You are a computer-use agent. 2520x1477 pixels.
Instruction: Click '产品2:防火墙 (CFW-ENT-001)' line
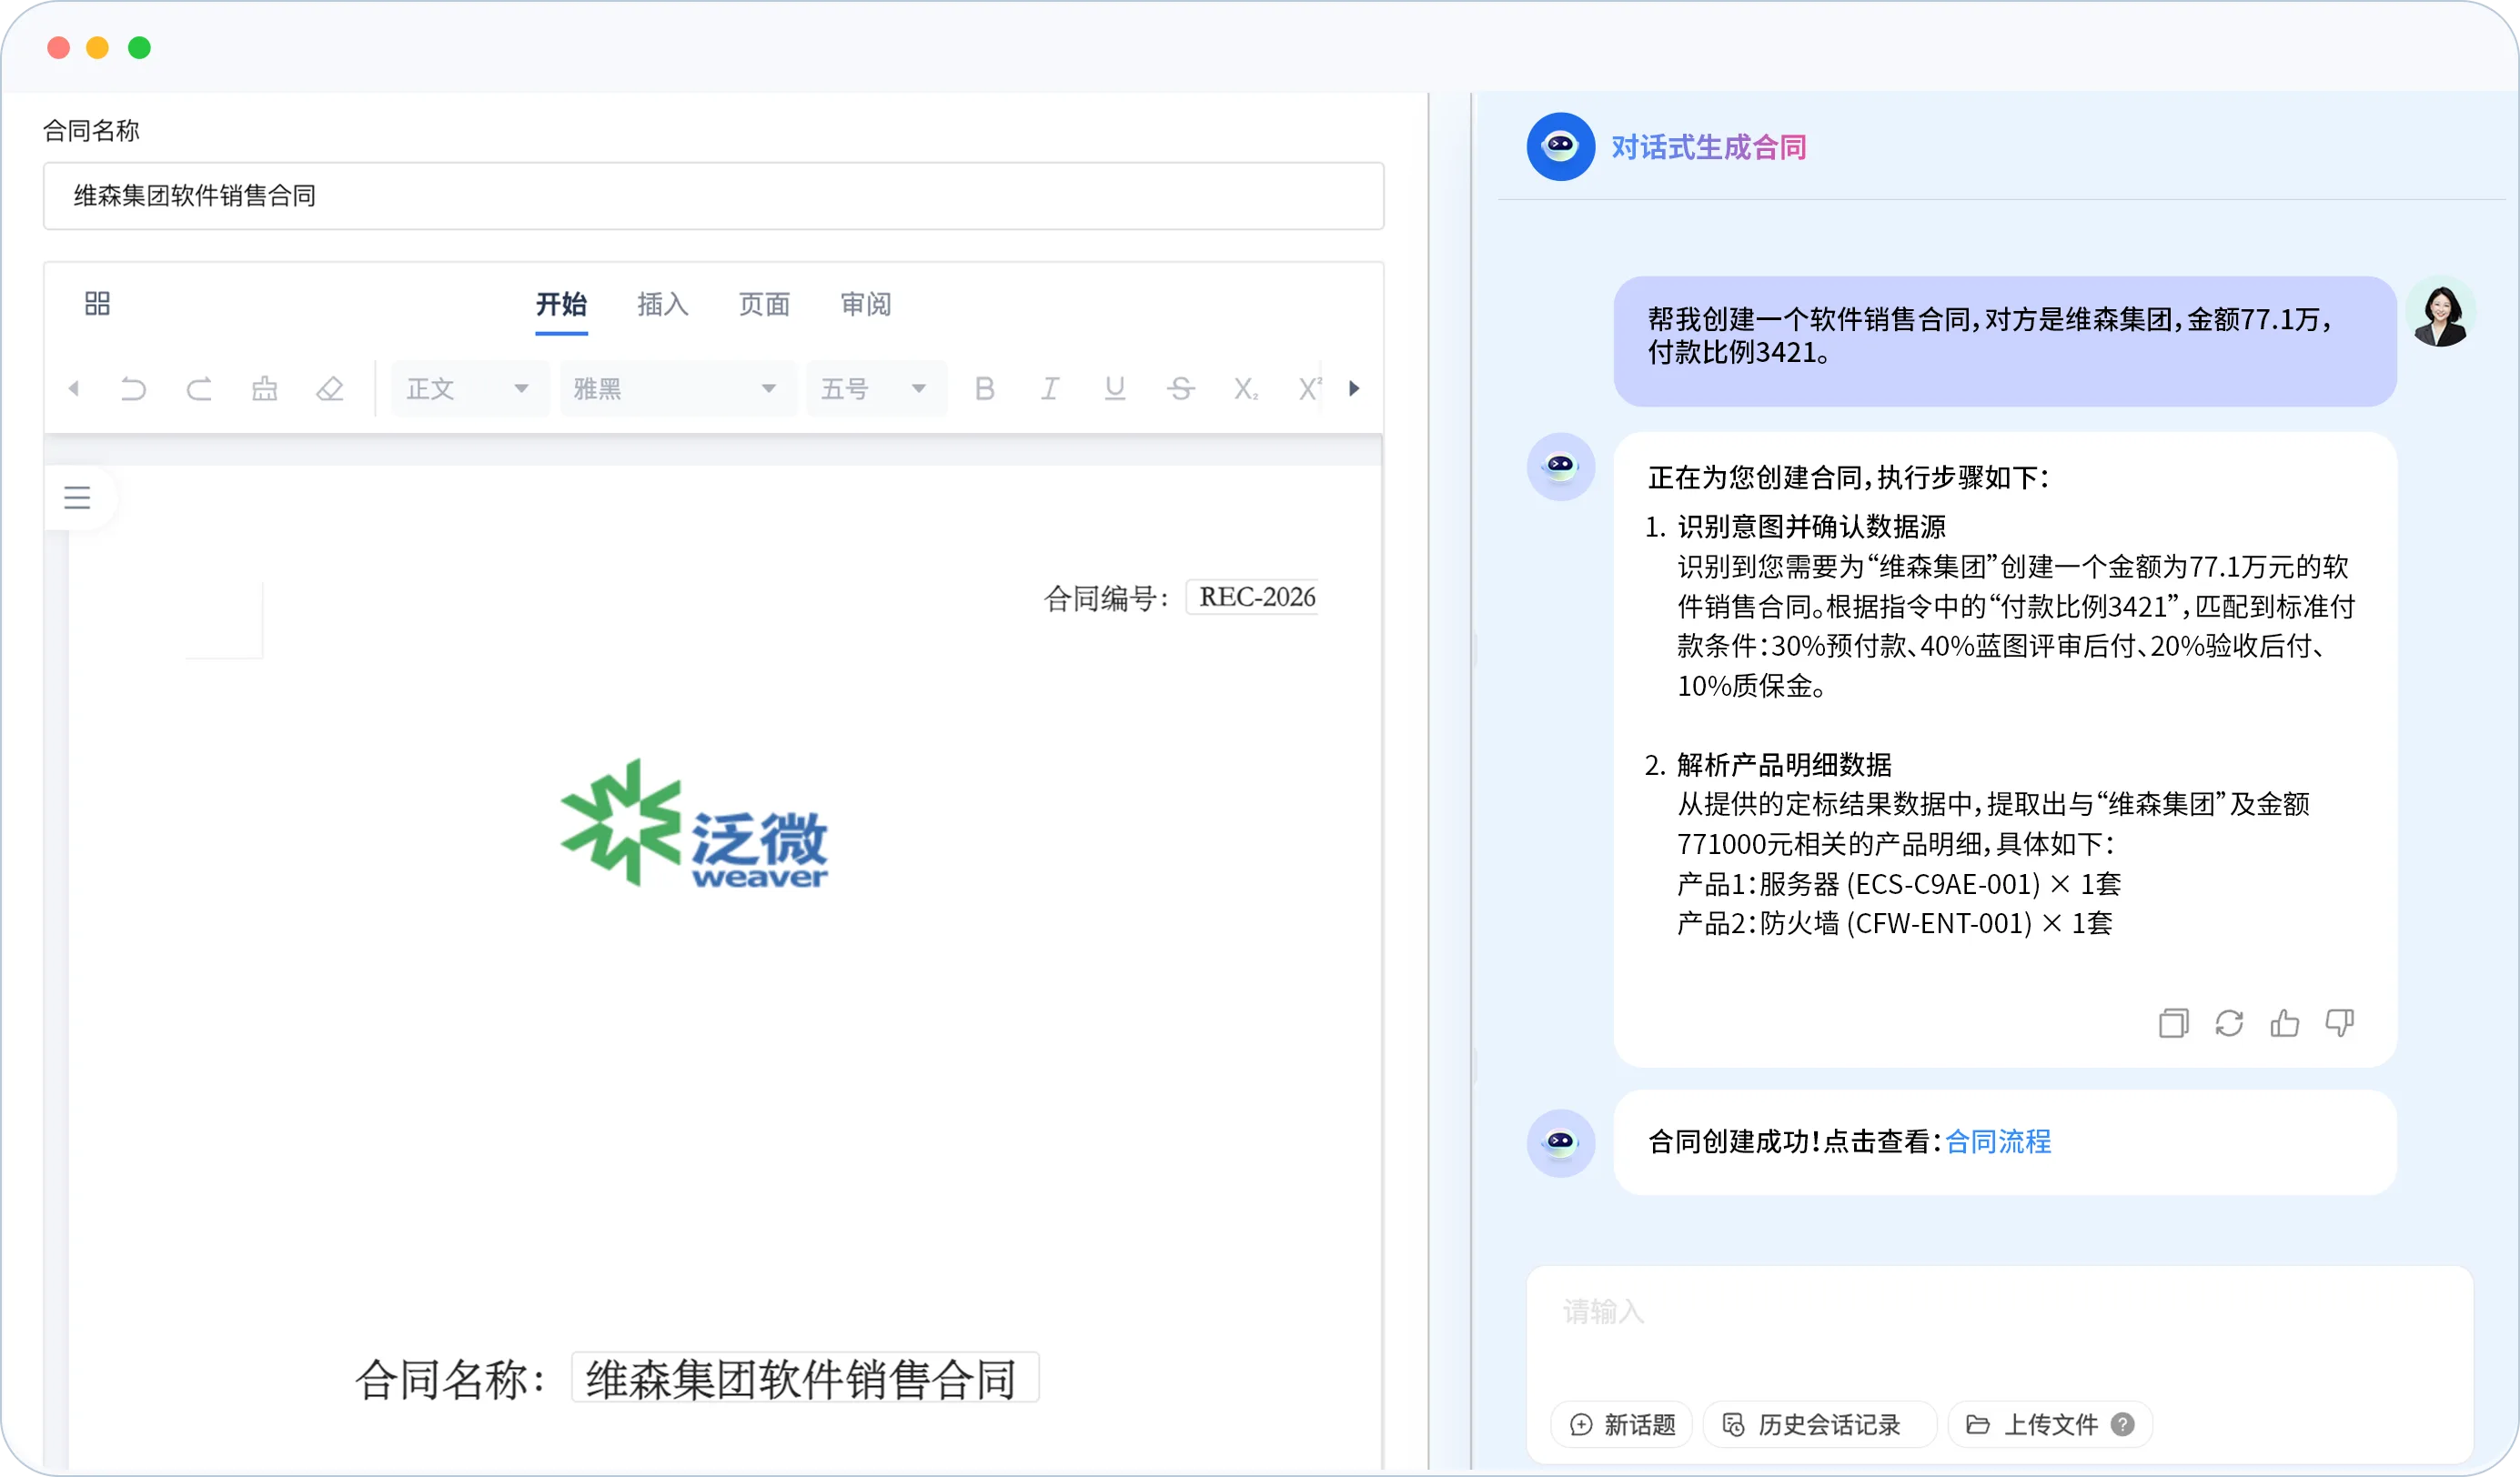[1895, 923]
